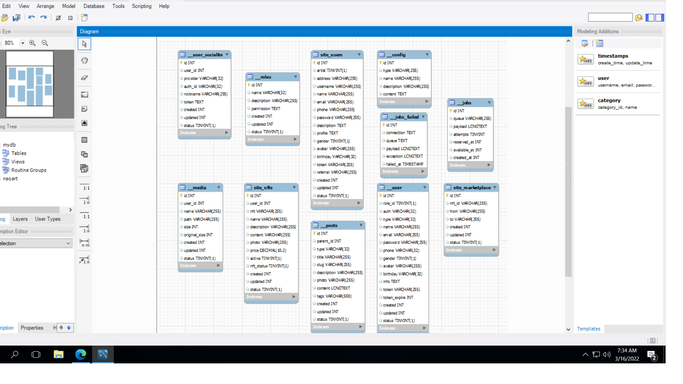
Task: Click the new table template icon in Modeling Additions
Action: tap(600, 43)
